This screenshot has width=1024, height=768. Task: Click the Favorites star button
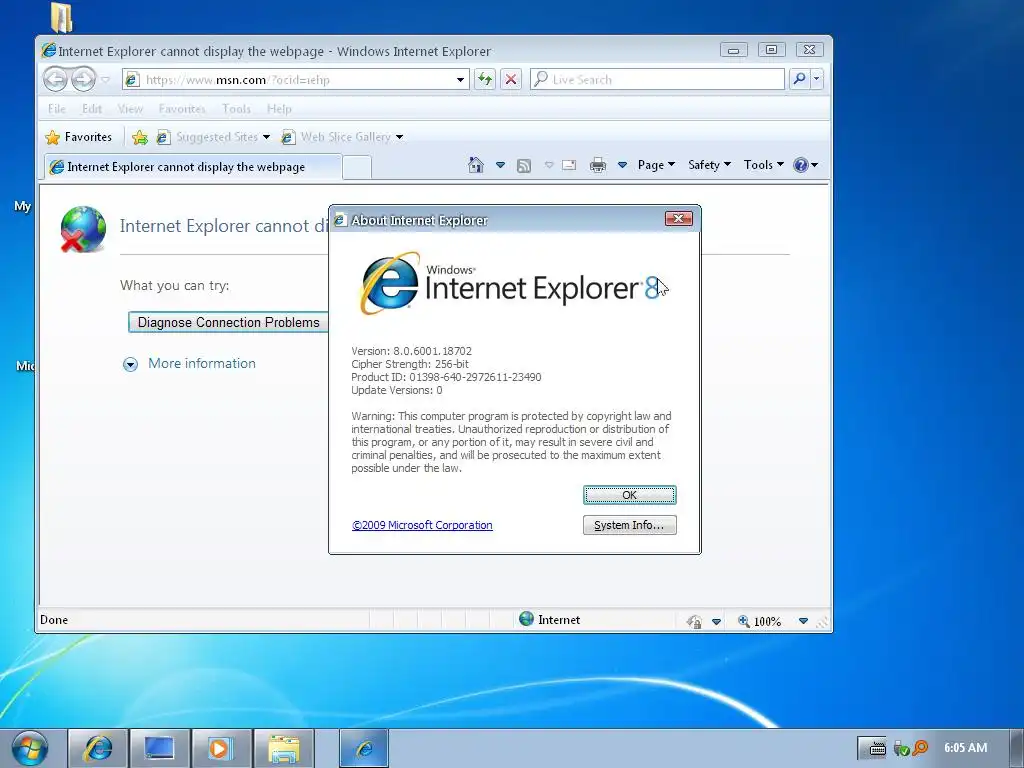(78, 137)
